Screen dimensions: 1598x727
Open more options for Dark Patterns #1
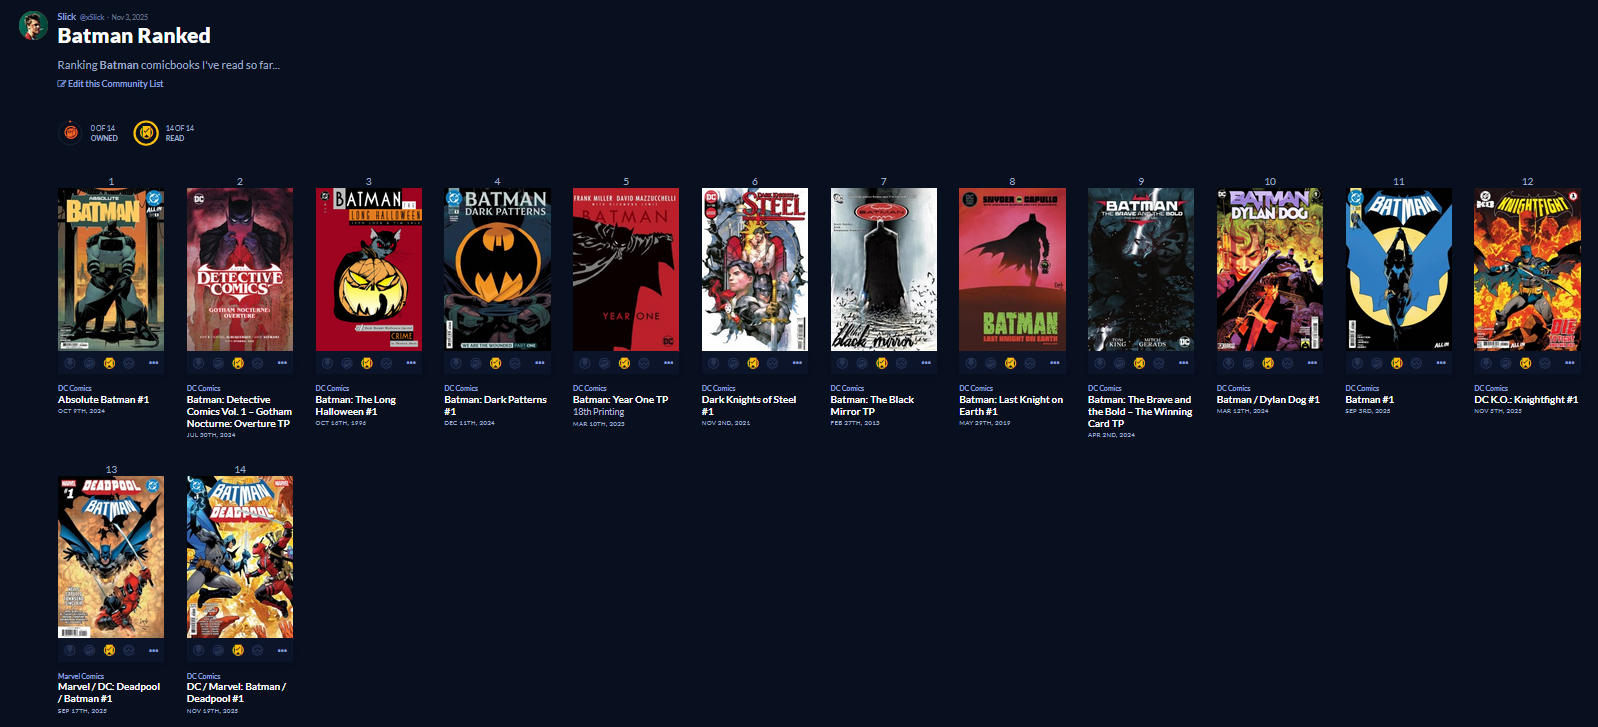click(539, 363)
